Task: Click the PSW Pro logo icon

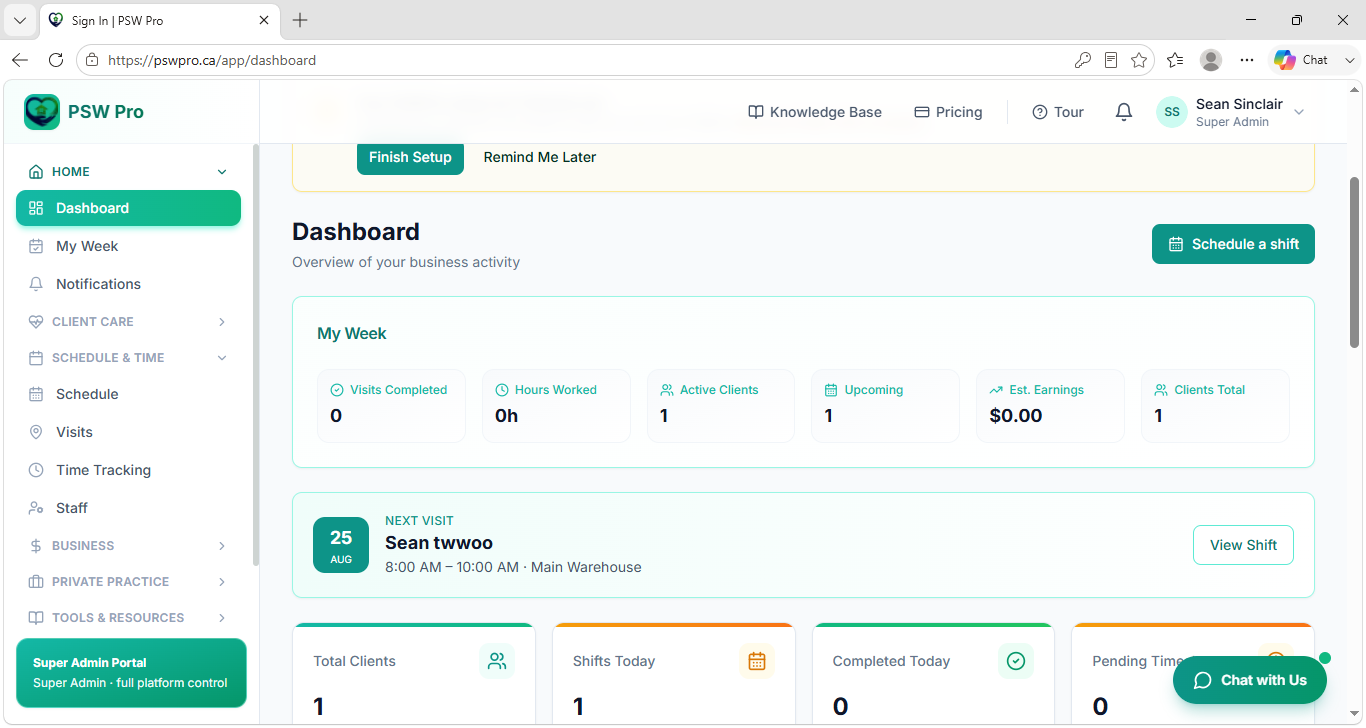Action: pyautogui.click(x=42, y=112)
